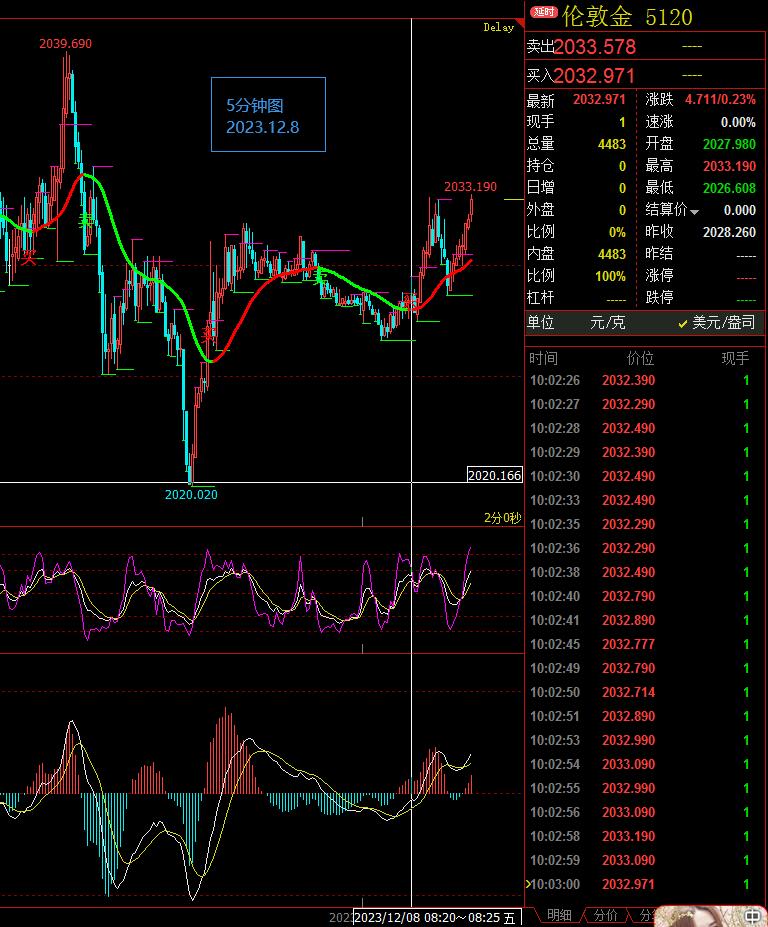Open the 明细 tab

point(559,915)
